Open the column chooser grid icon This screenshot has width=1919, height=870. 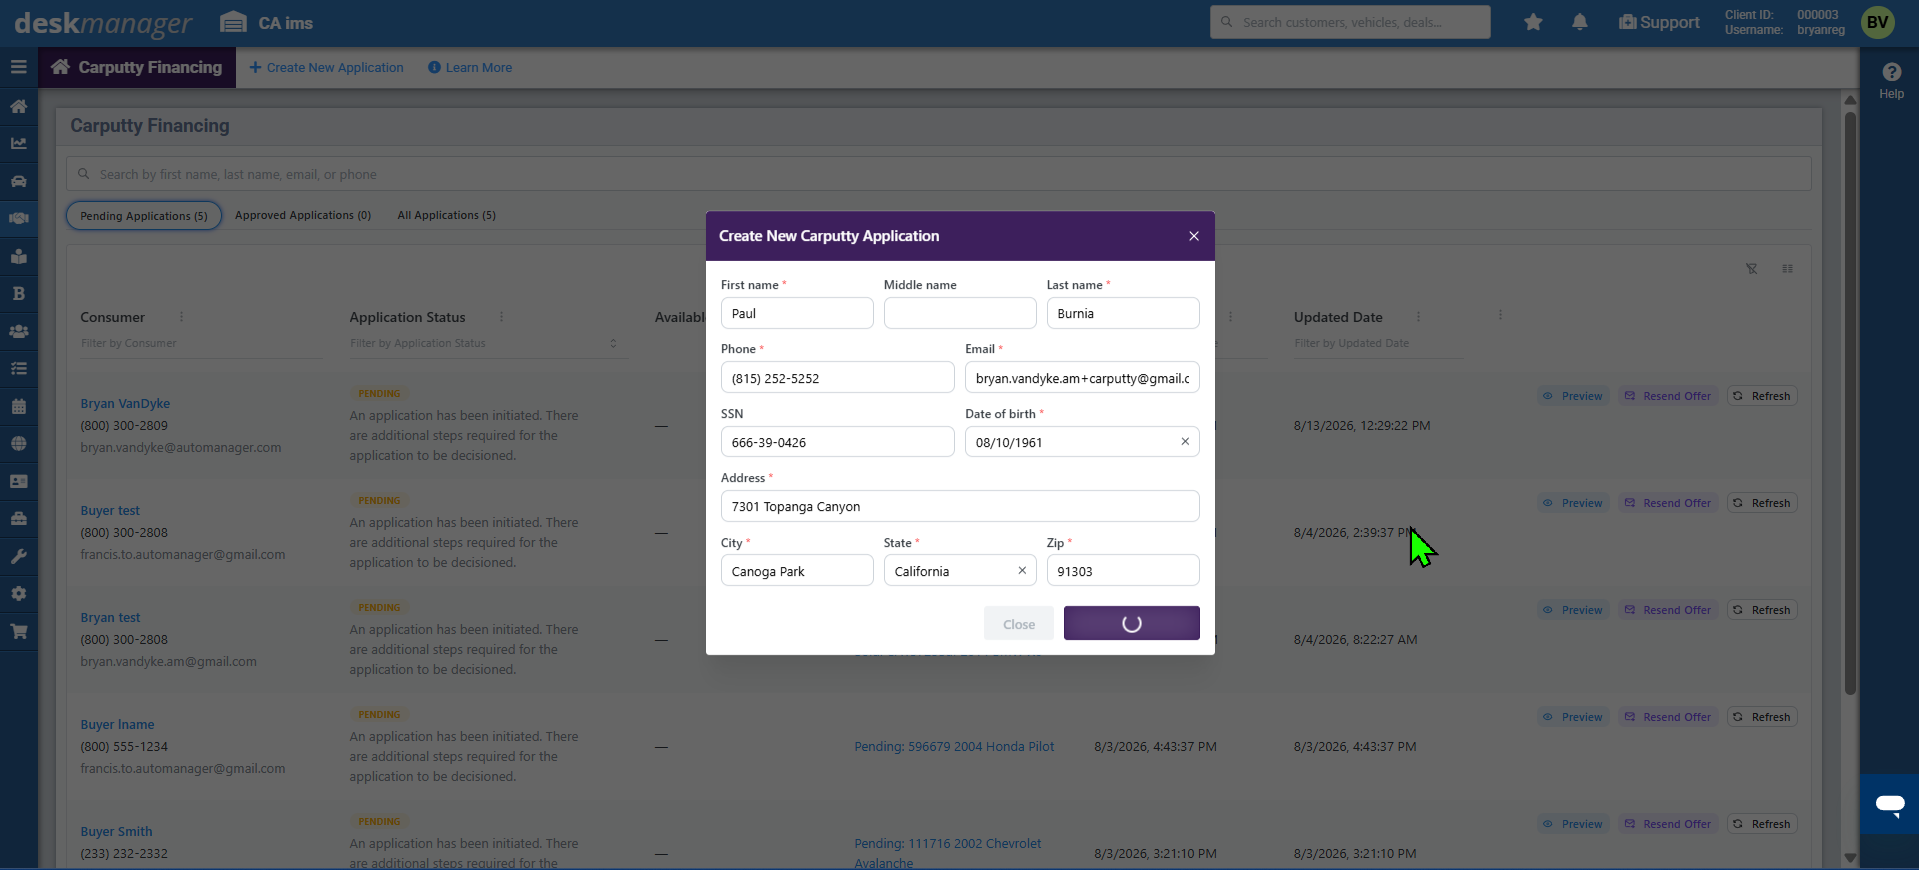1787,268
